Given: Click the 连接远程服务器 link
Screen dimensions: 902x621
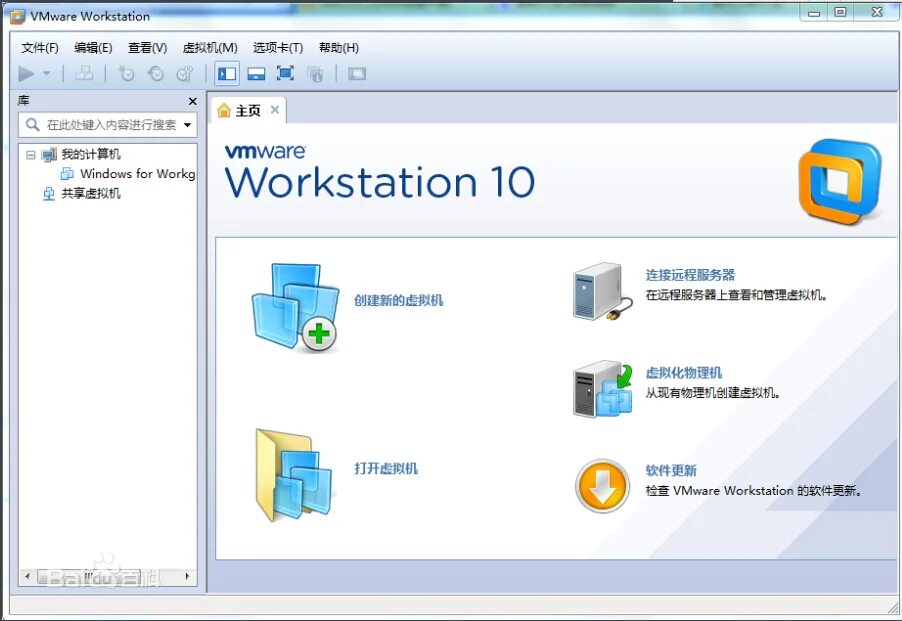Looking at the screenshot, I should pyautogui.click(x=690, y=275).
